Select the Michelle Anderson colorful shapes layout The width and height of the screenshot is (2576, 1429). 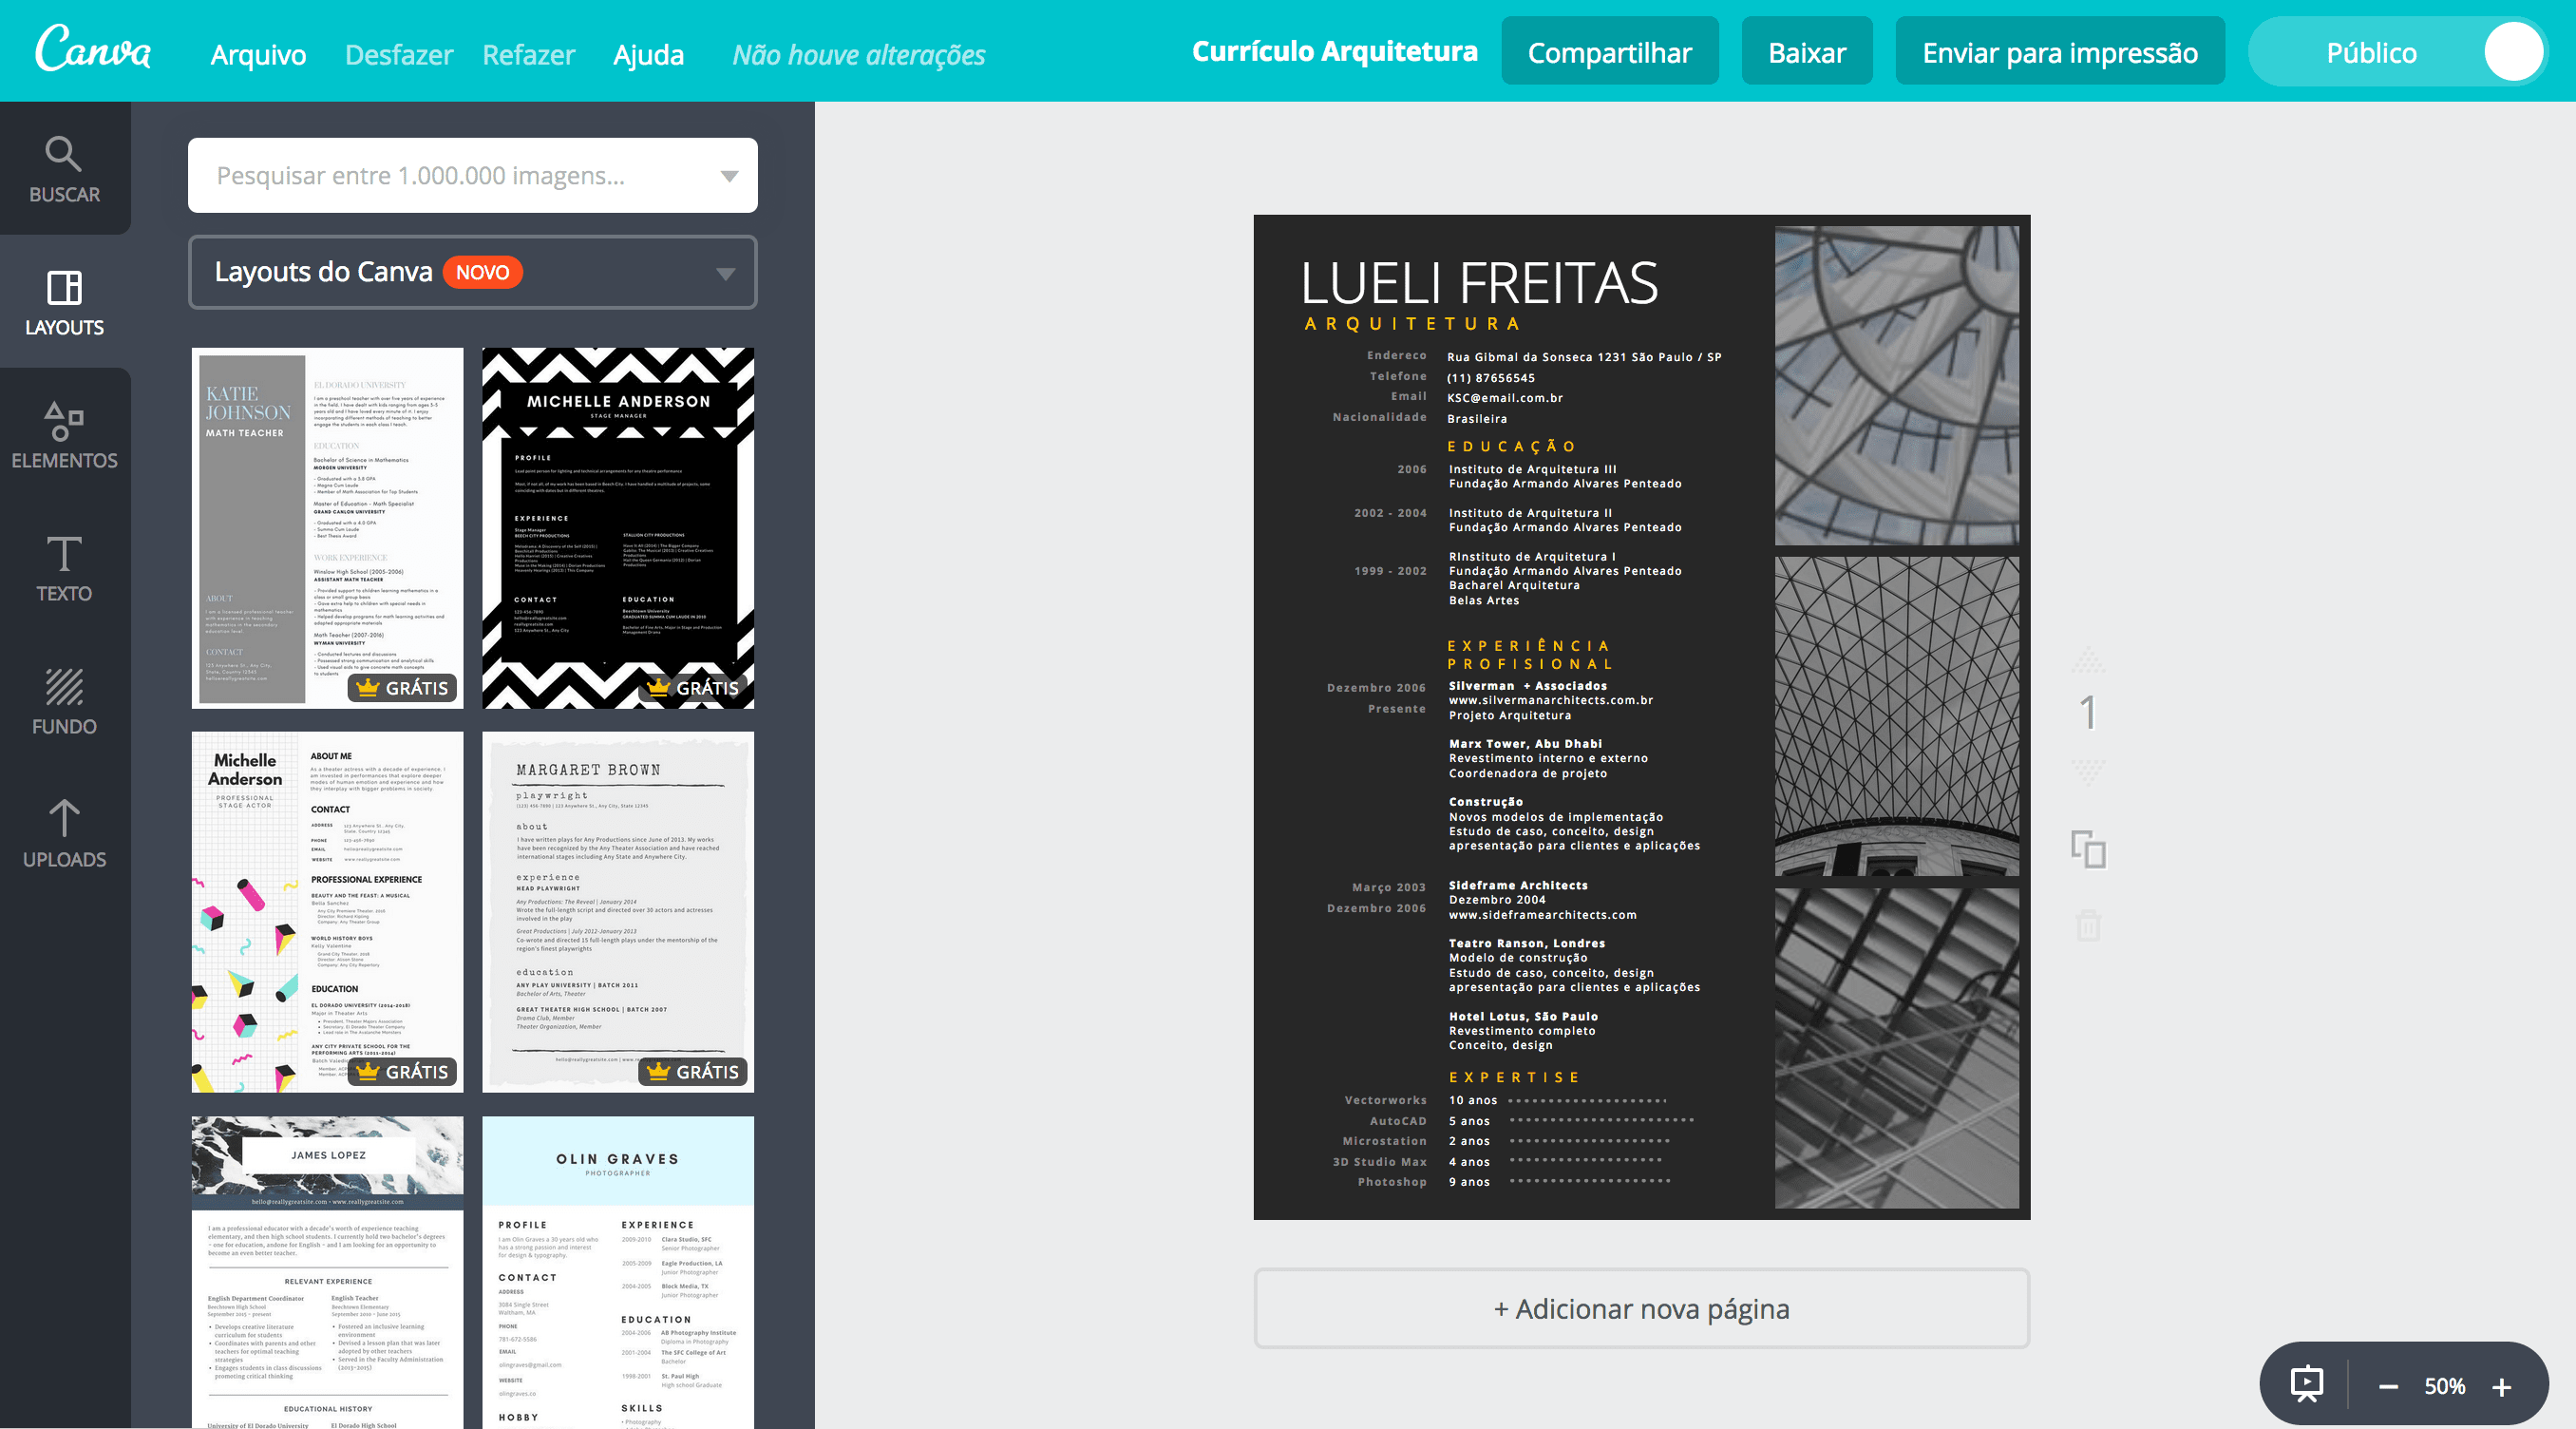coord(328,912)
